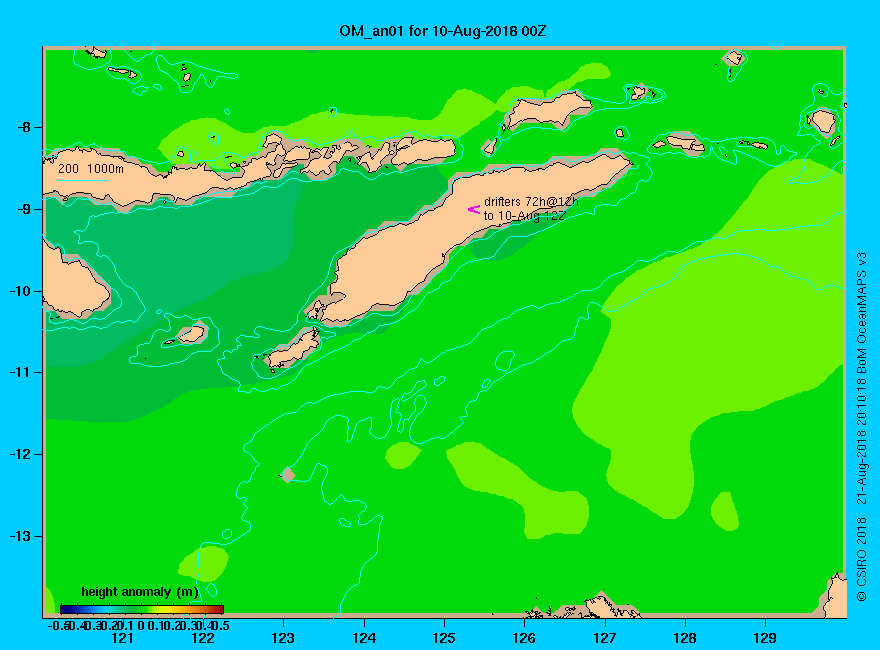The image size is (880, 650).
Task: Click the longitude label 122
Action: pos(203,638)
